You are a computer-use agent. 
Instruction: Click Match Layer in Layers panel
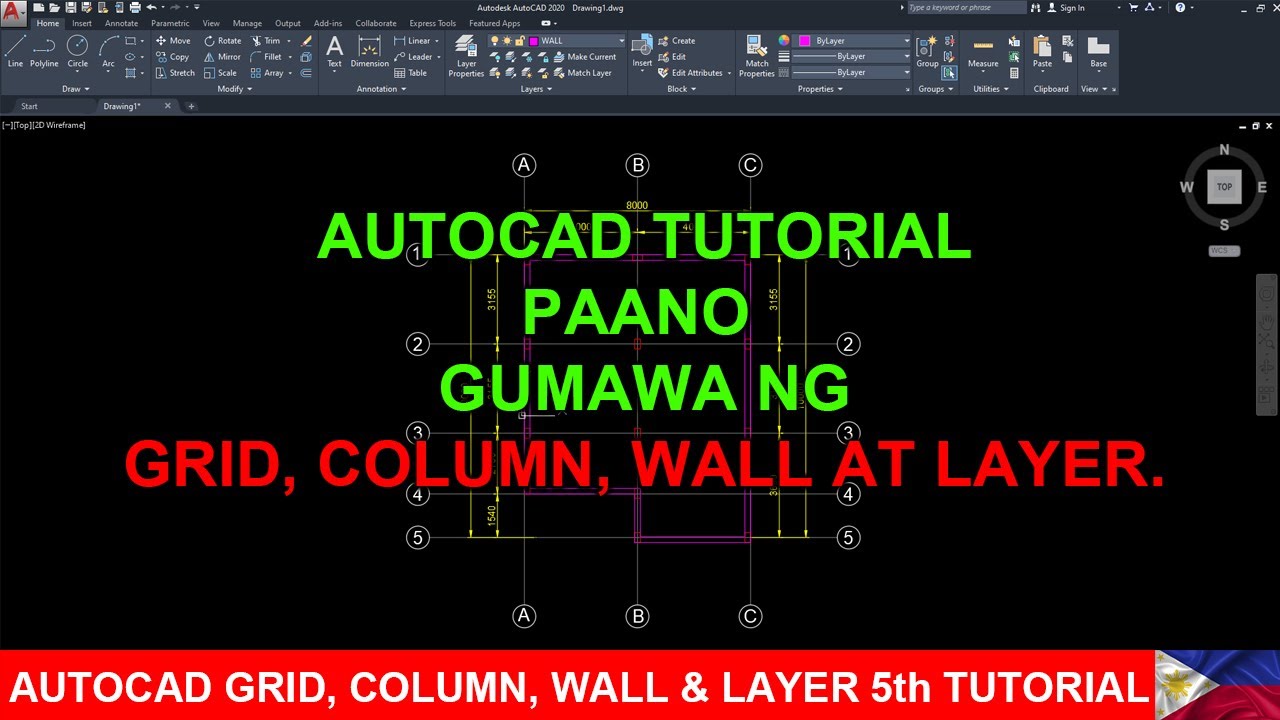tap(582, 73)
